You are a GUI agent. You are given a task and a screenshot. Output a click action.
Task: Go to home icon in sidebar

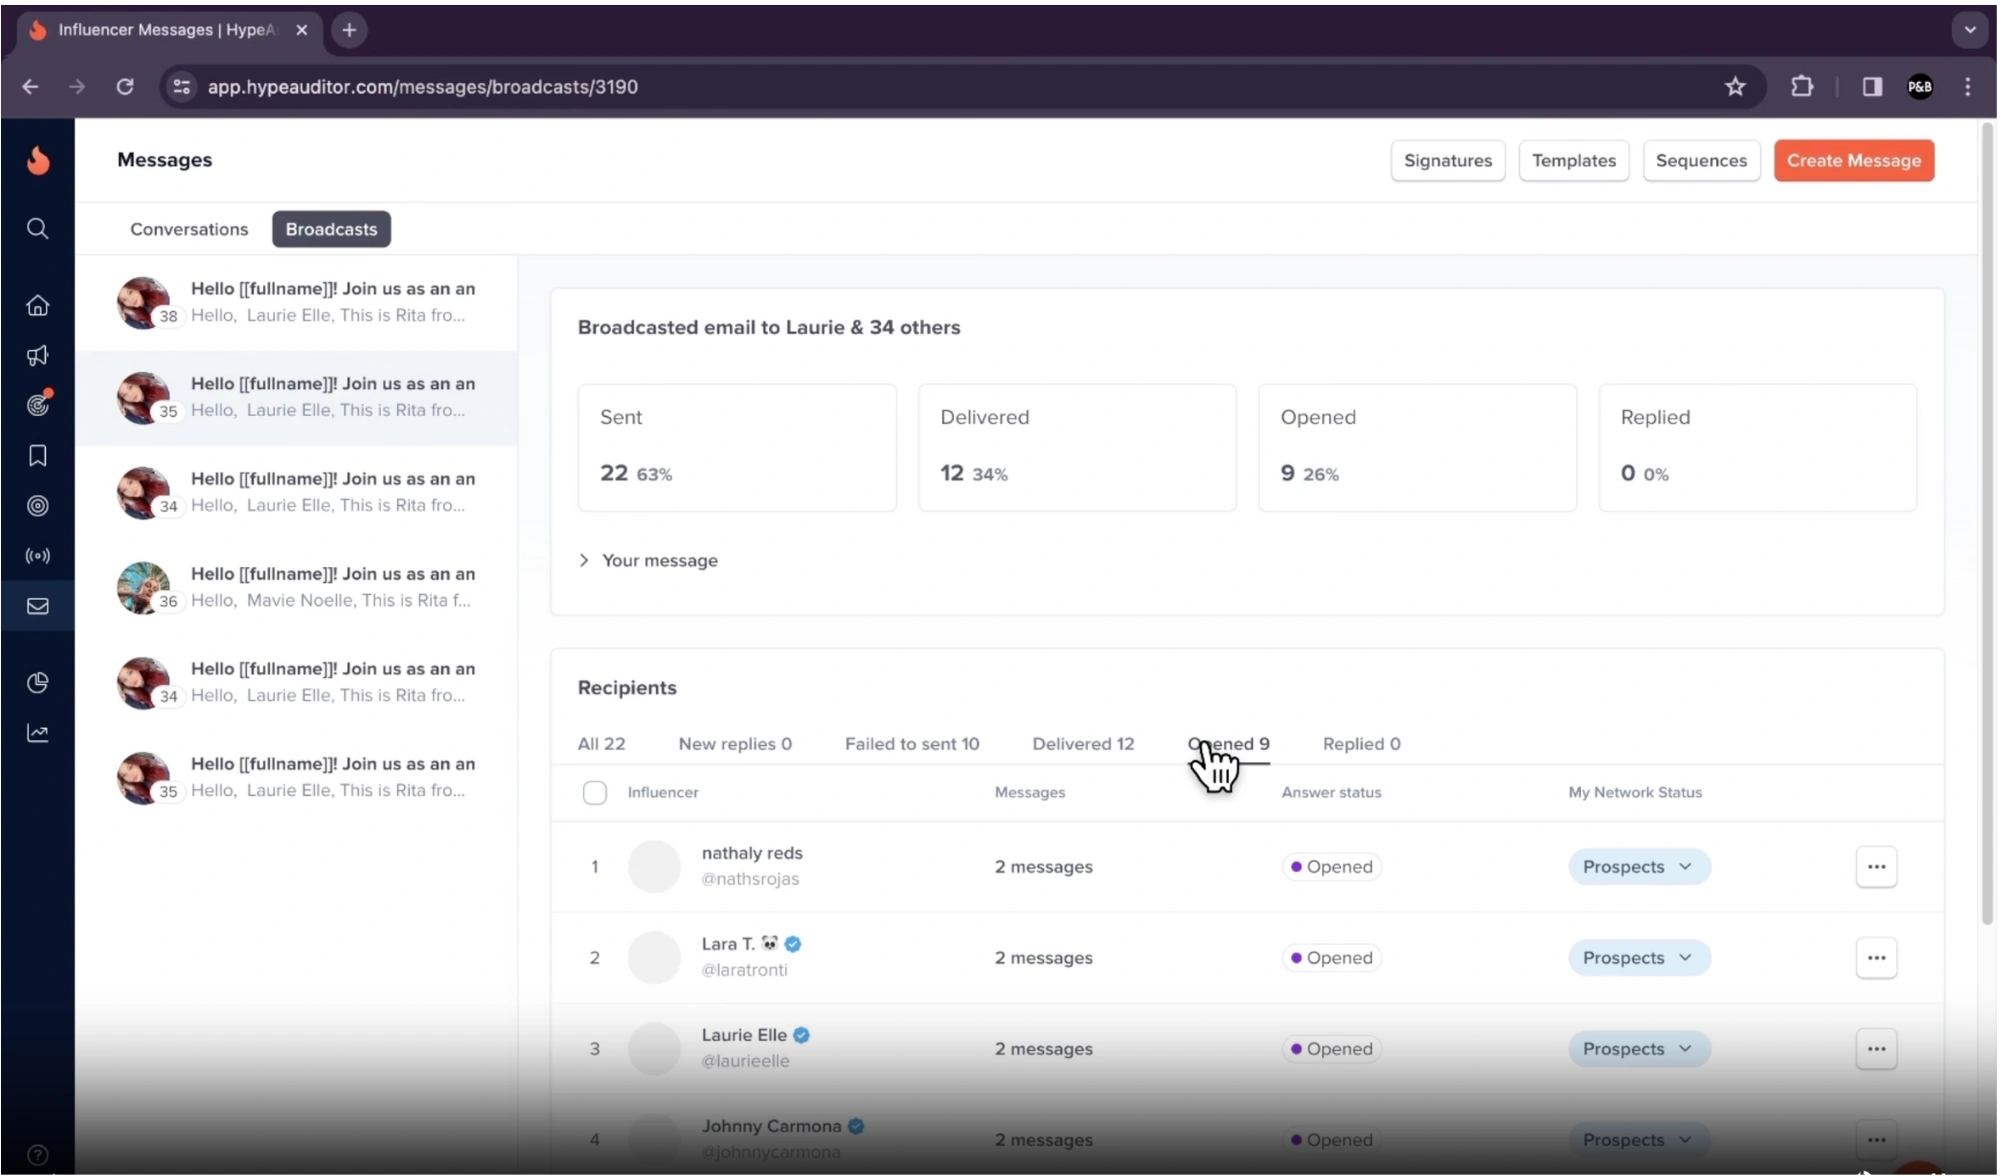[x=37, y=305]
